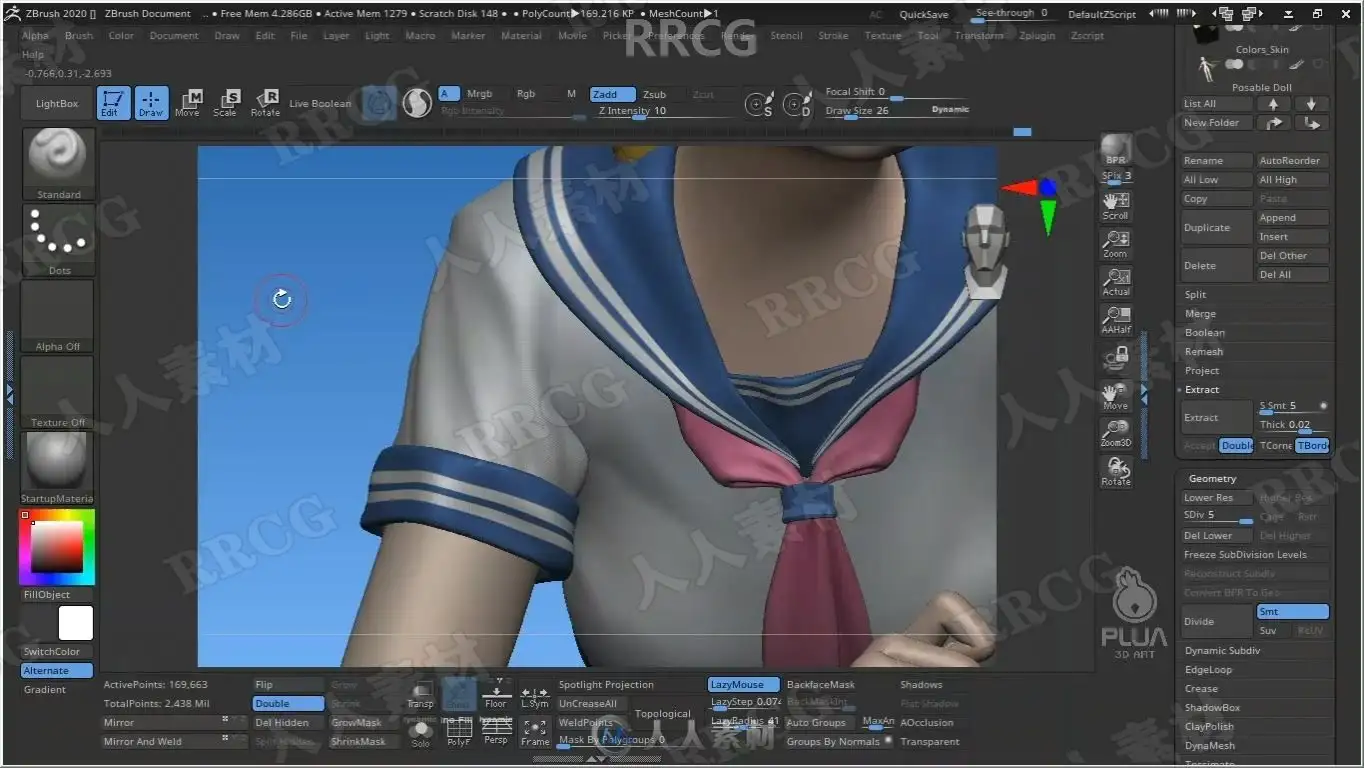Activate the Edit mode icon
Screen dimensions: 1364x768
114,103
